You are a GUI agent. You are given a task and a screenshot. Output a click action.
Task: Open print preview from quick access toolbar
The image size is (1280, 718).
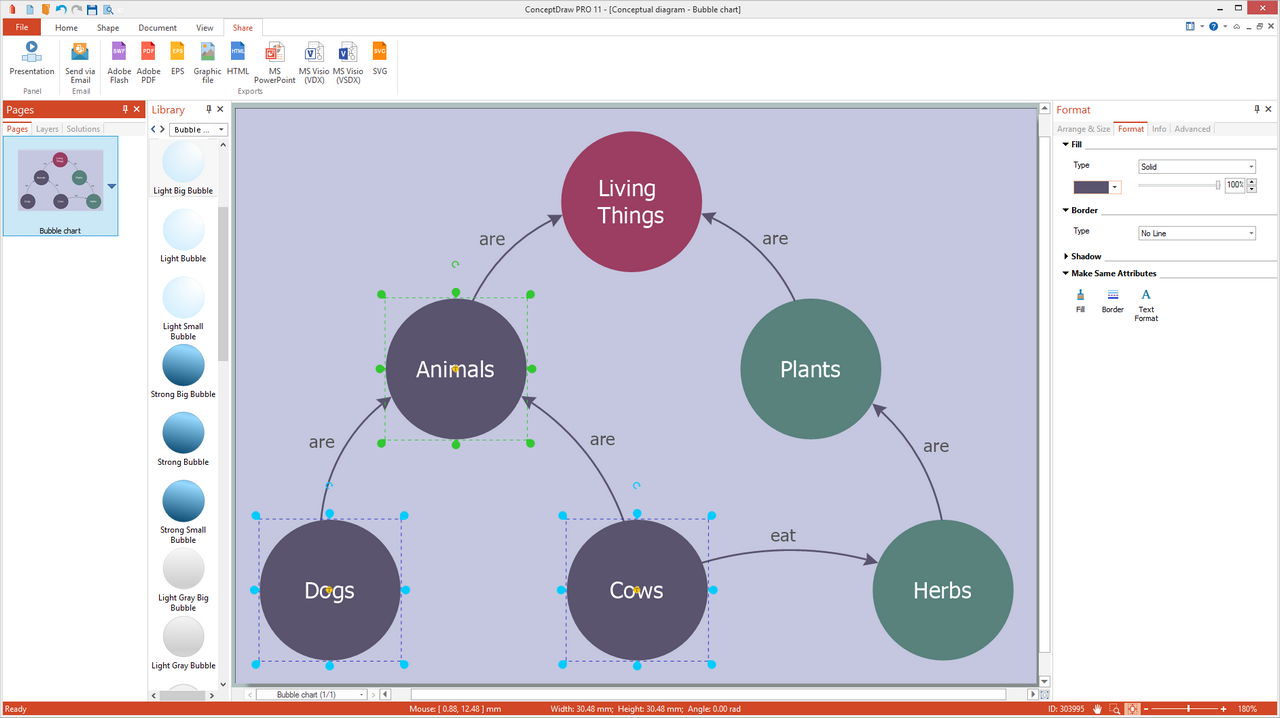click(108, 9)
